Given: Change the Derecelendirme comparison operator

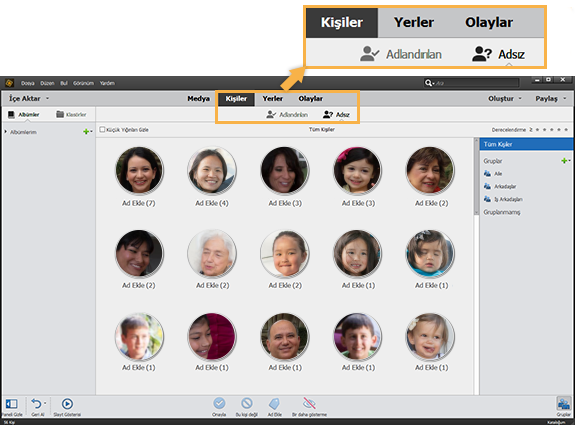Looking at the screenshot, I should (x=530, y=129).
